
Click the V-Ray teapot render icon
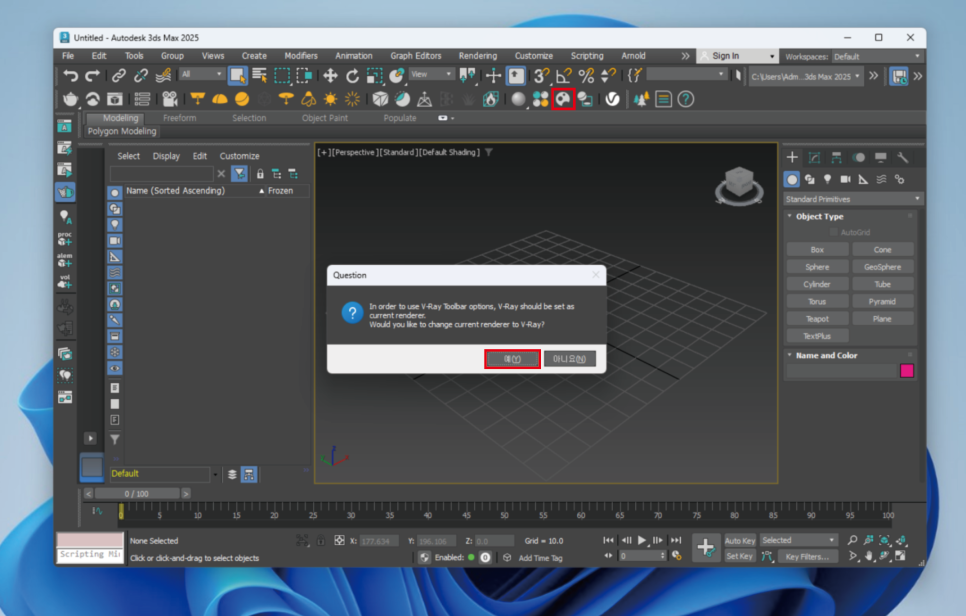[x=70, y=99]
